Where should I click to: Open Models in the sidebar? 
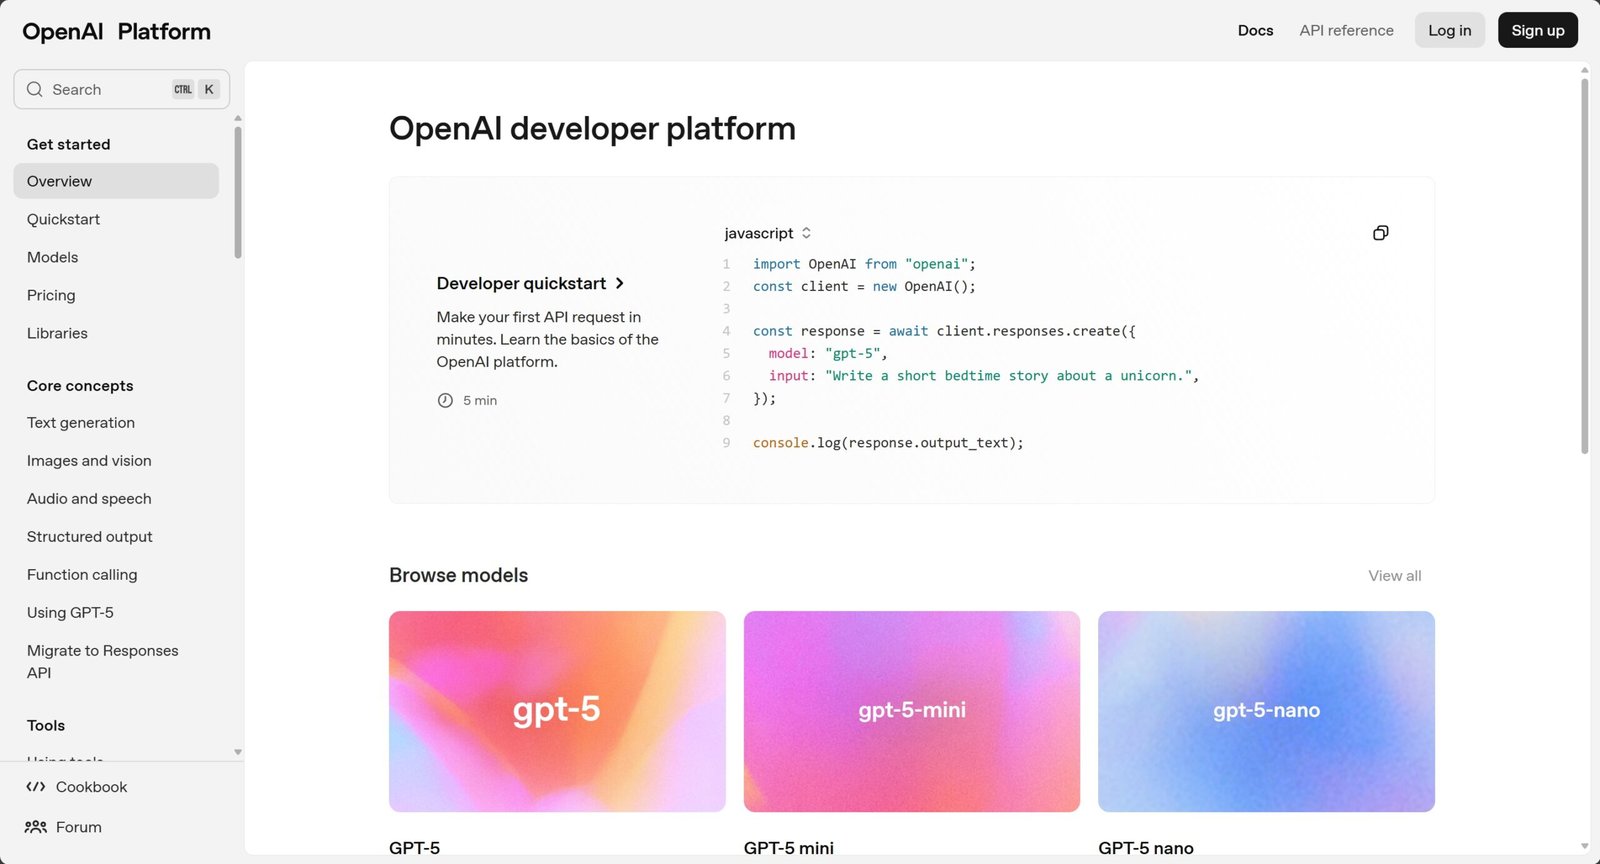tap(52, 257)
